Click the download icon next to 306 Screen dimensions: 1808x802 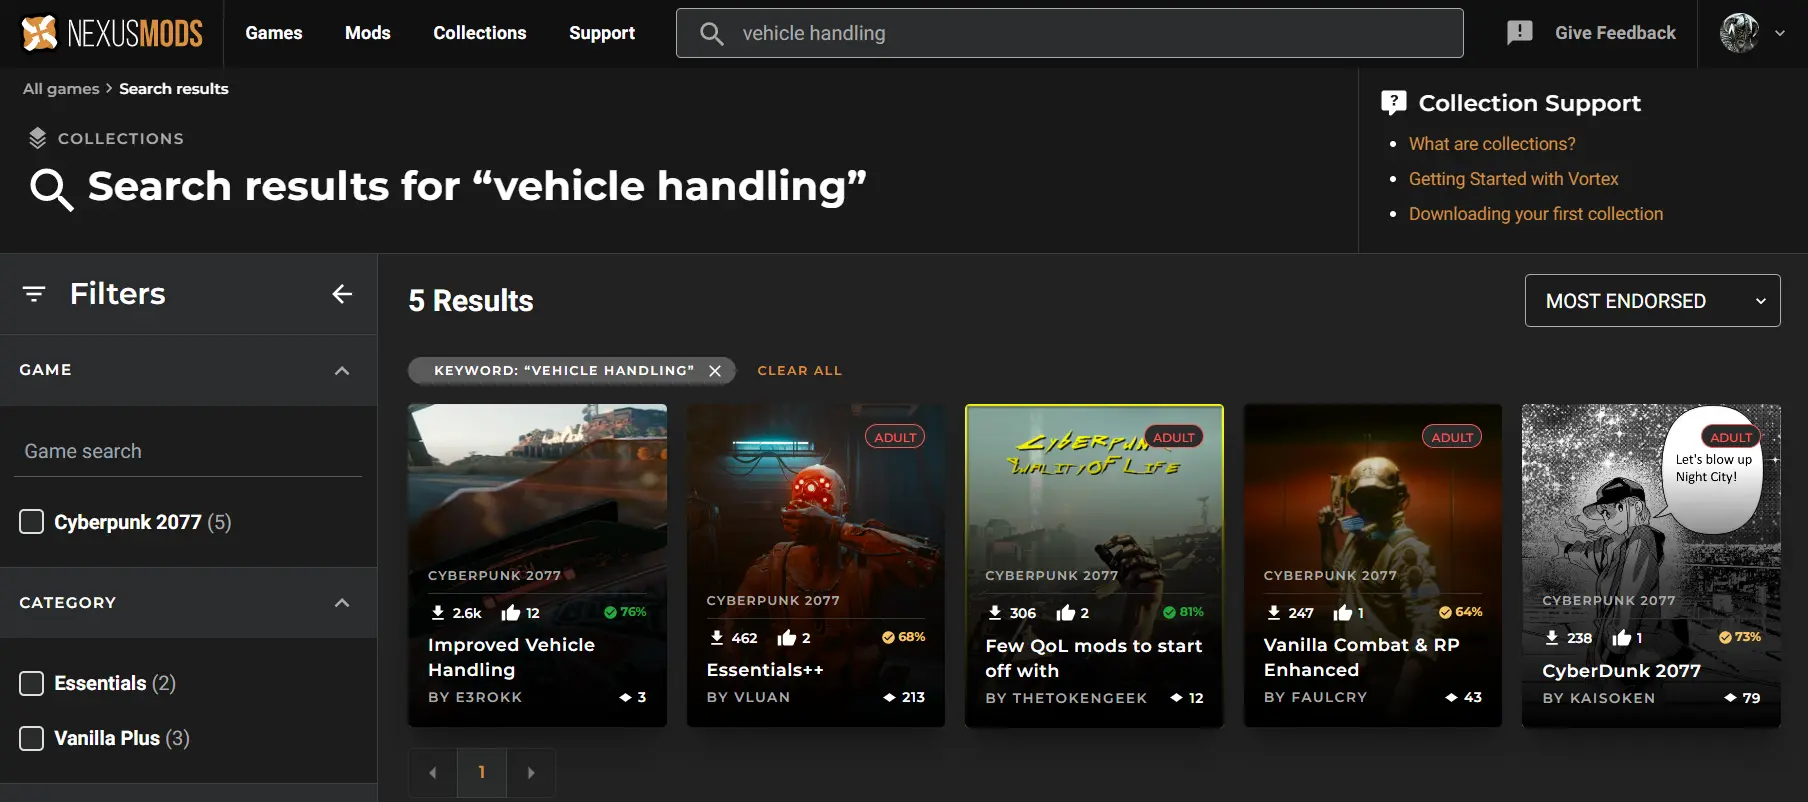point(994,612)
